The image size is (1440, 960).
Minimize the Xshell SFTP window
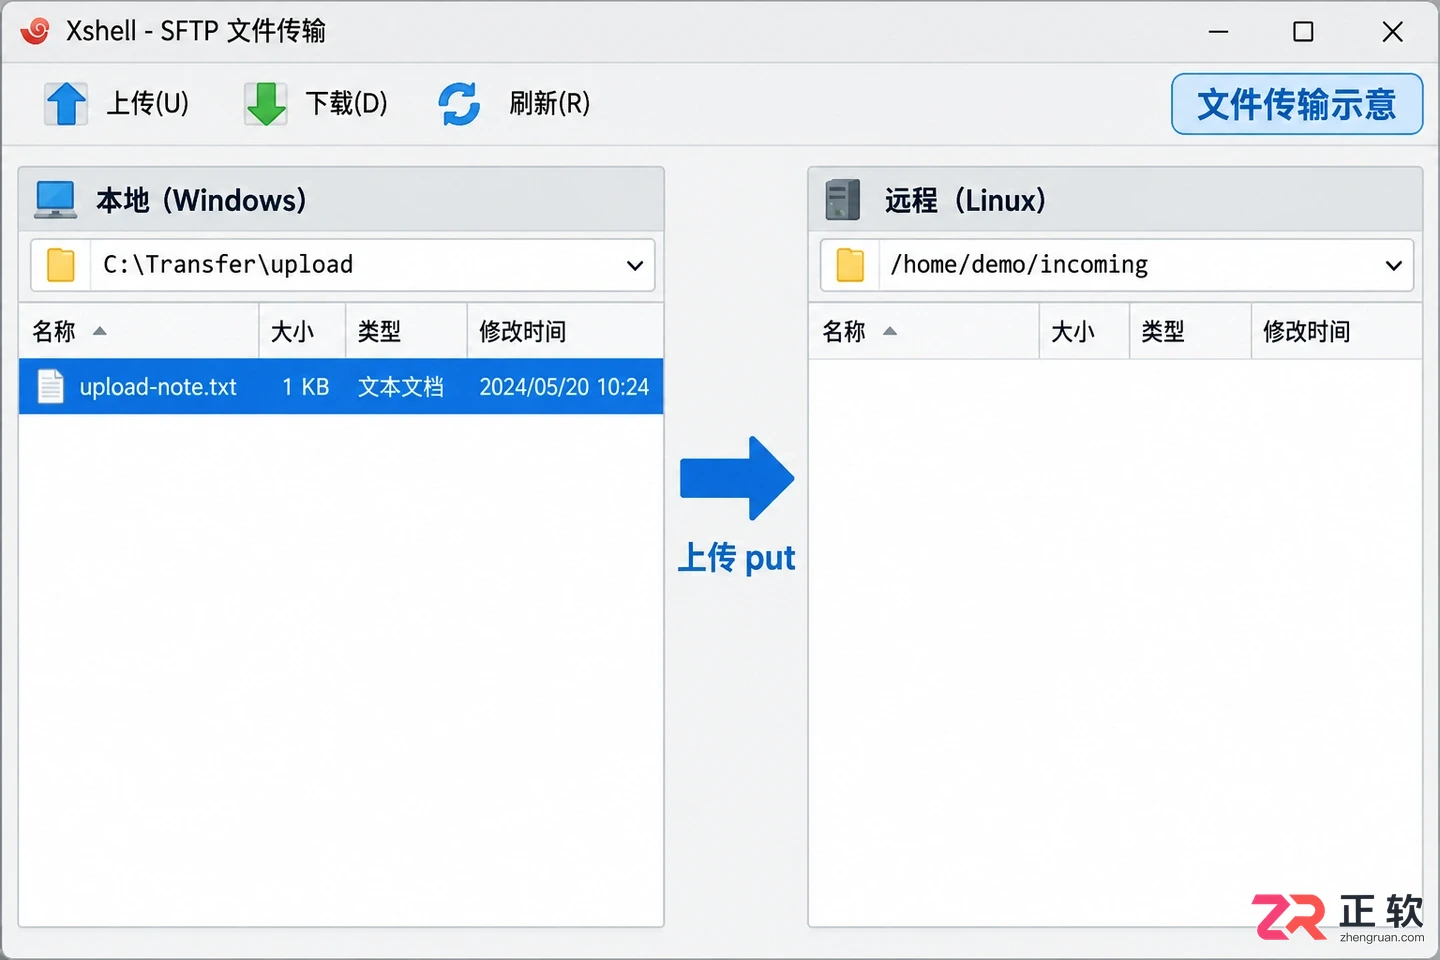pyautogui.click(x=1218, y=32)
